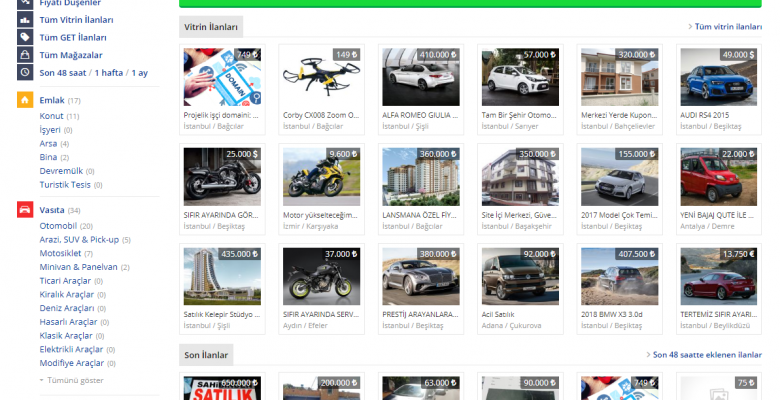Select Klasik Araçlar subcategory

[67, 336]
